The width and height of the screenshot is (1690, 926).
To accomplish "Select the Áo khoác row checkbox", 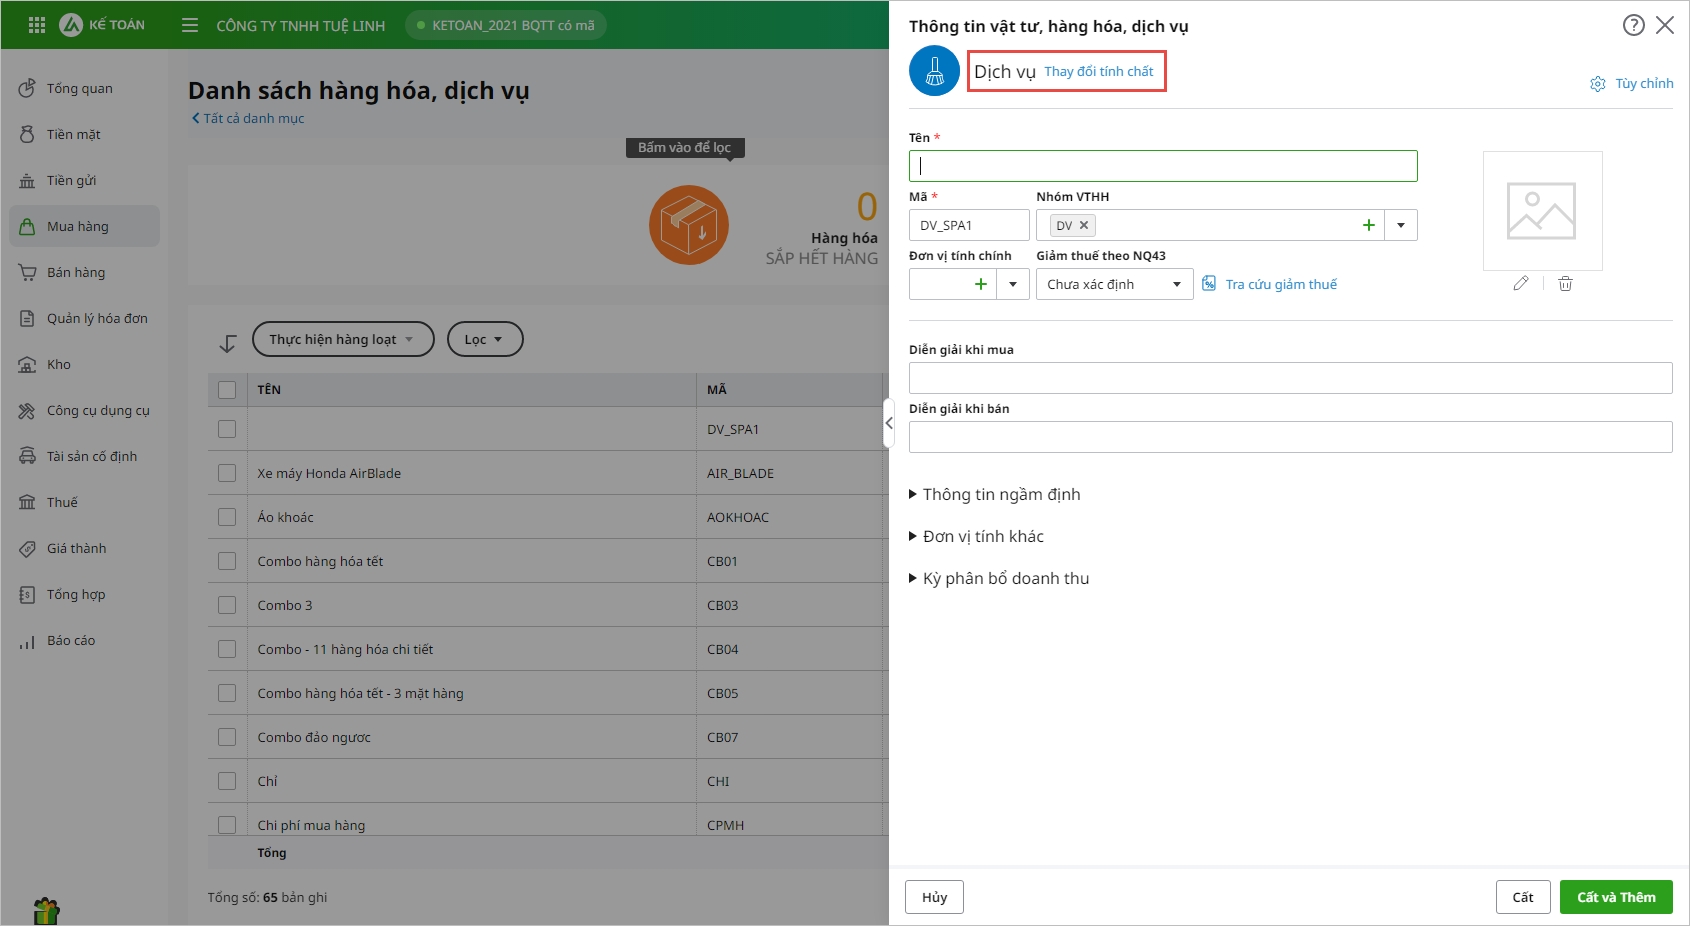I will (x=227, y=517).
